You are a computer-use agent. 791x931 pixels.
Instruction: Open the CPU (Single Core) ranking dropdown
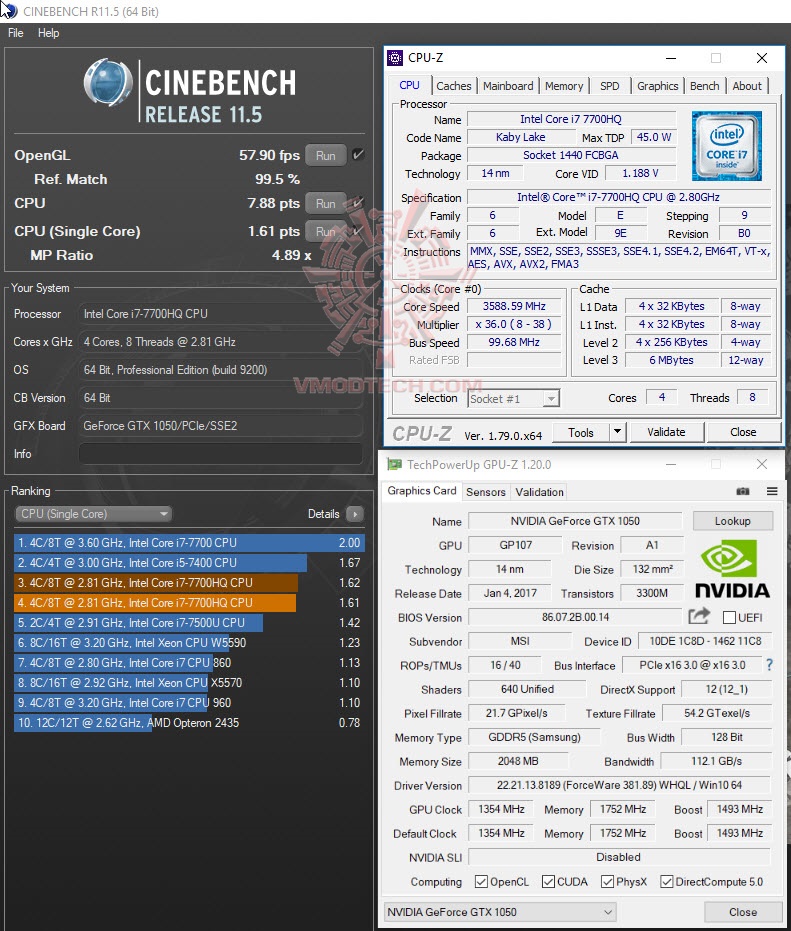tap(93, 514)
